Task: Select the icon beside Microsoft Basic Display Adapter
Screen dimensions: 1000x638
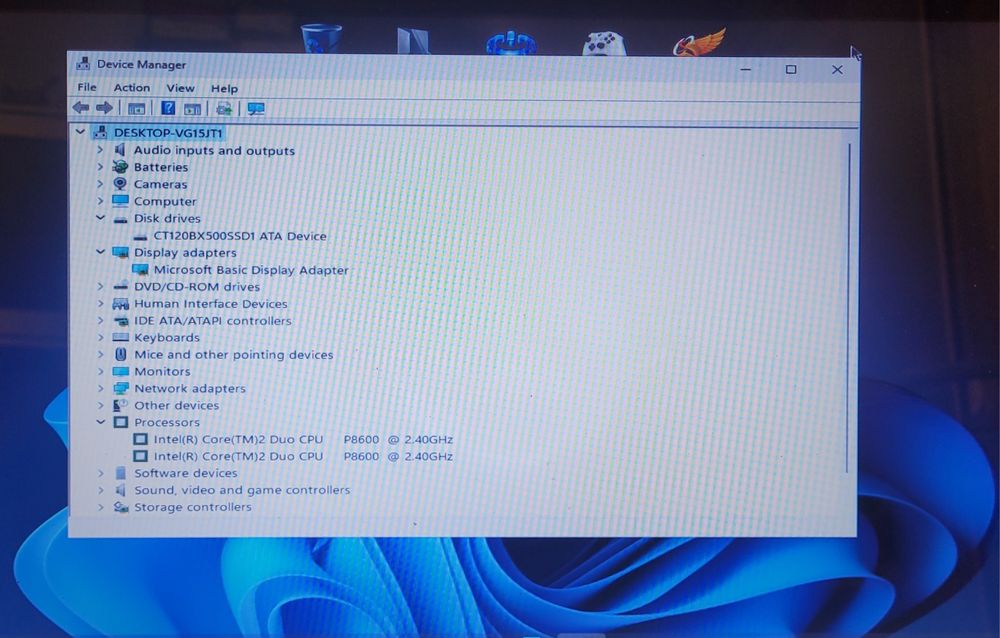Action: [x=140, y=269]
